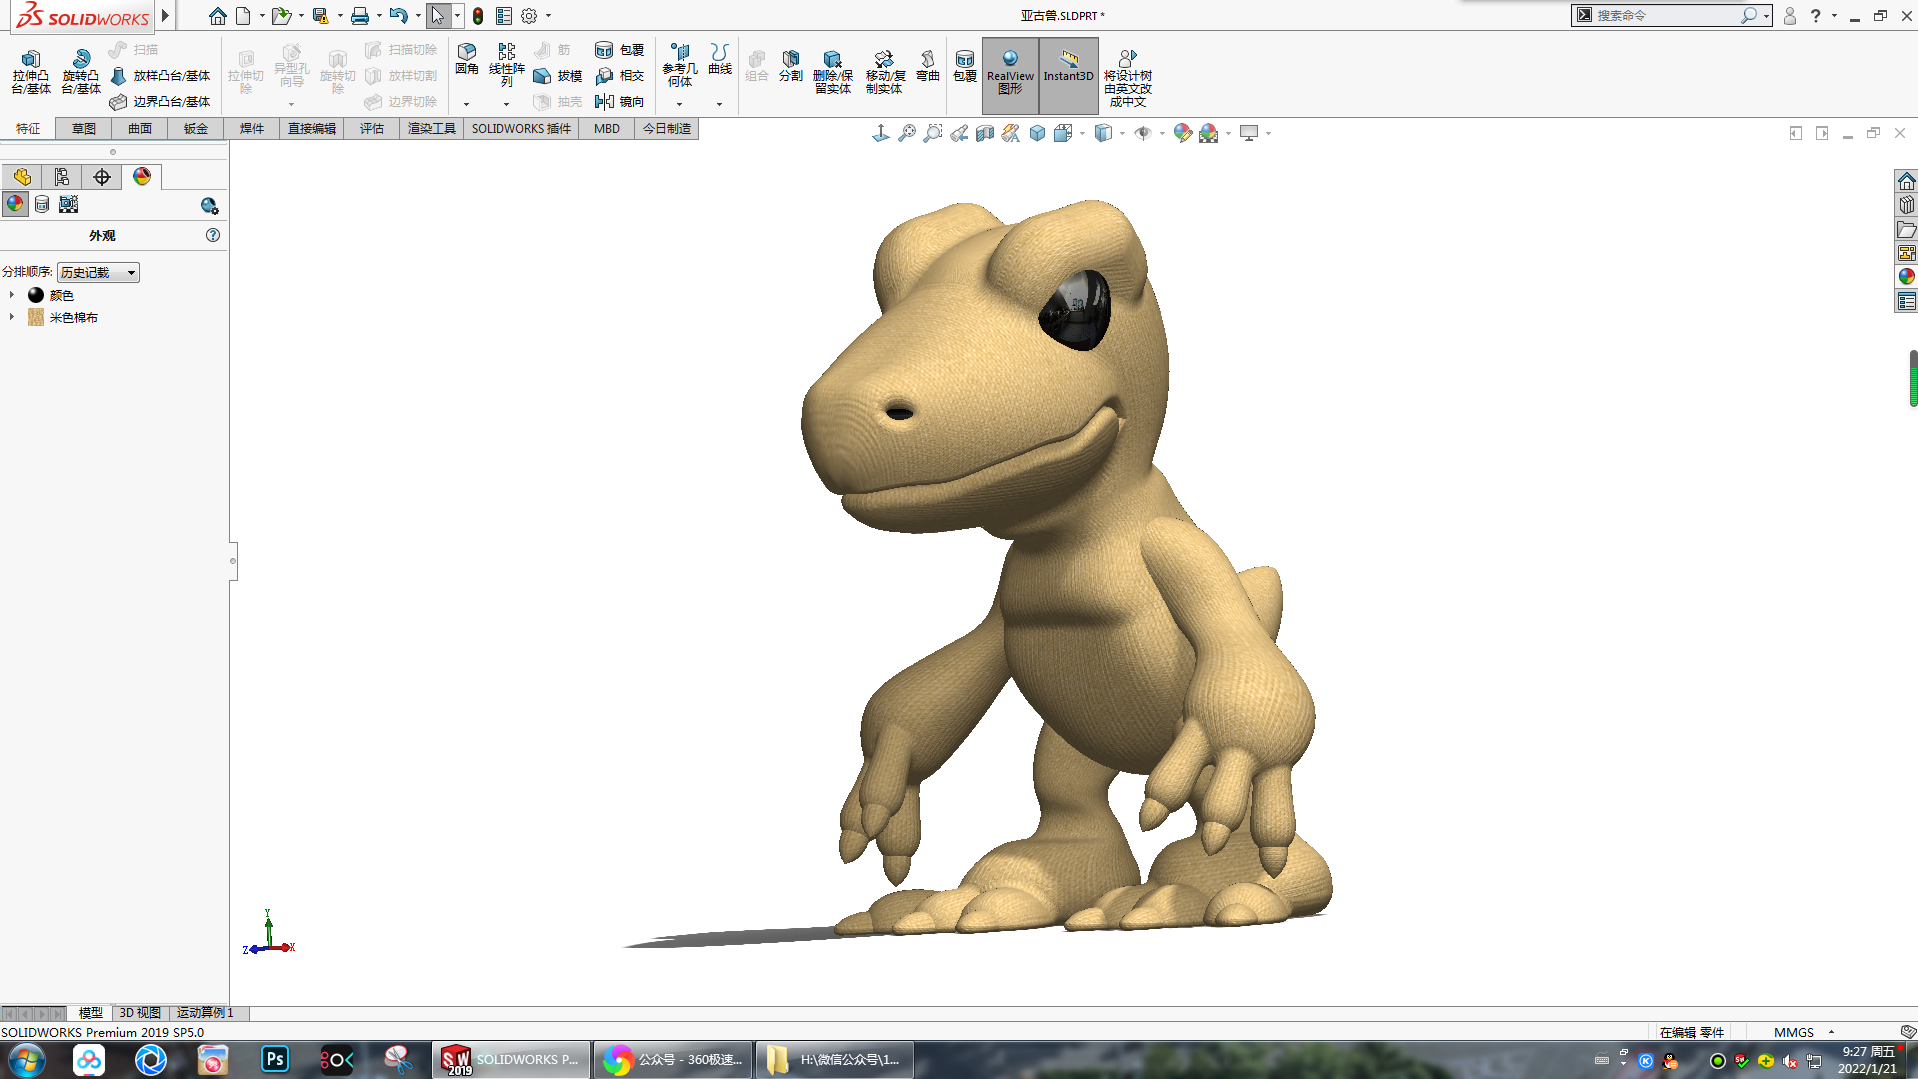
Task: Click the 搜索命令 search input field
Action: [x=1664, y=15]
